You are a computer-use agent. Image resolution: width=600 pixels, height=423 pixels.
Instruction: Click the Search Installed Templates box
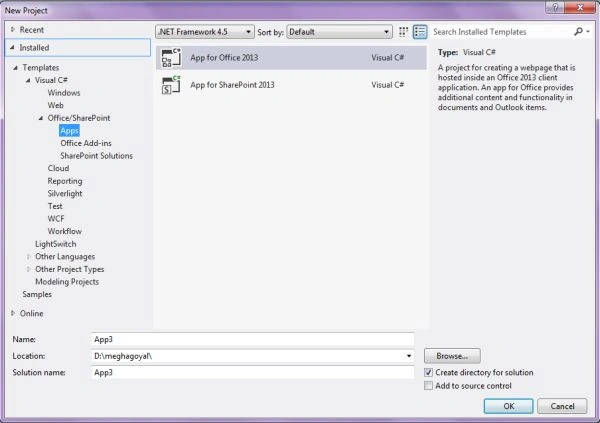pyautogui.click(x=501, y=32)
